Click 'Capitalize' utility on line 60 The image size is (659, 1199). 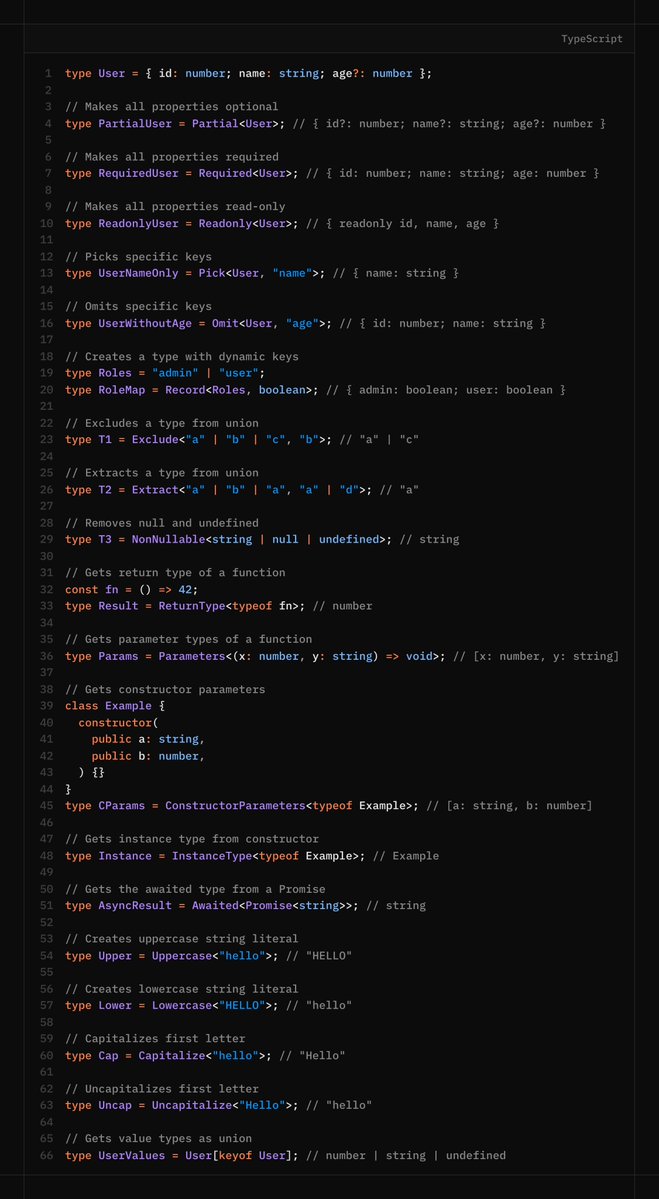click(172, 1055)
